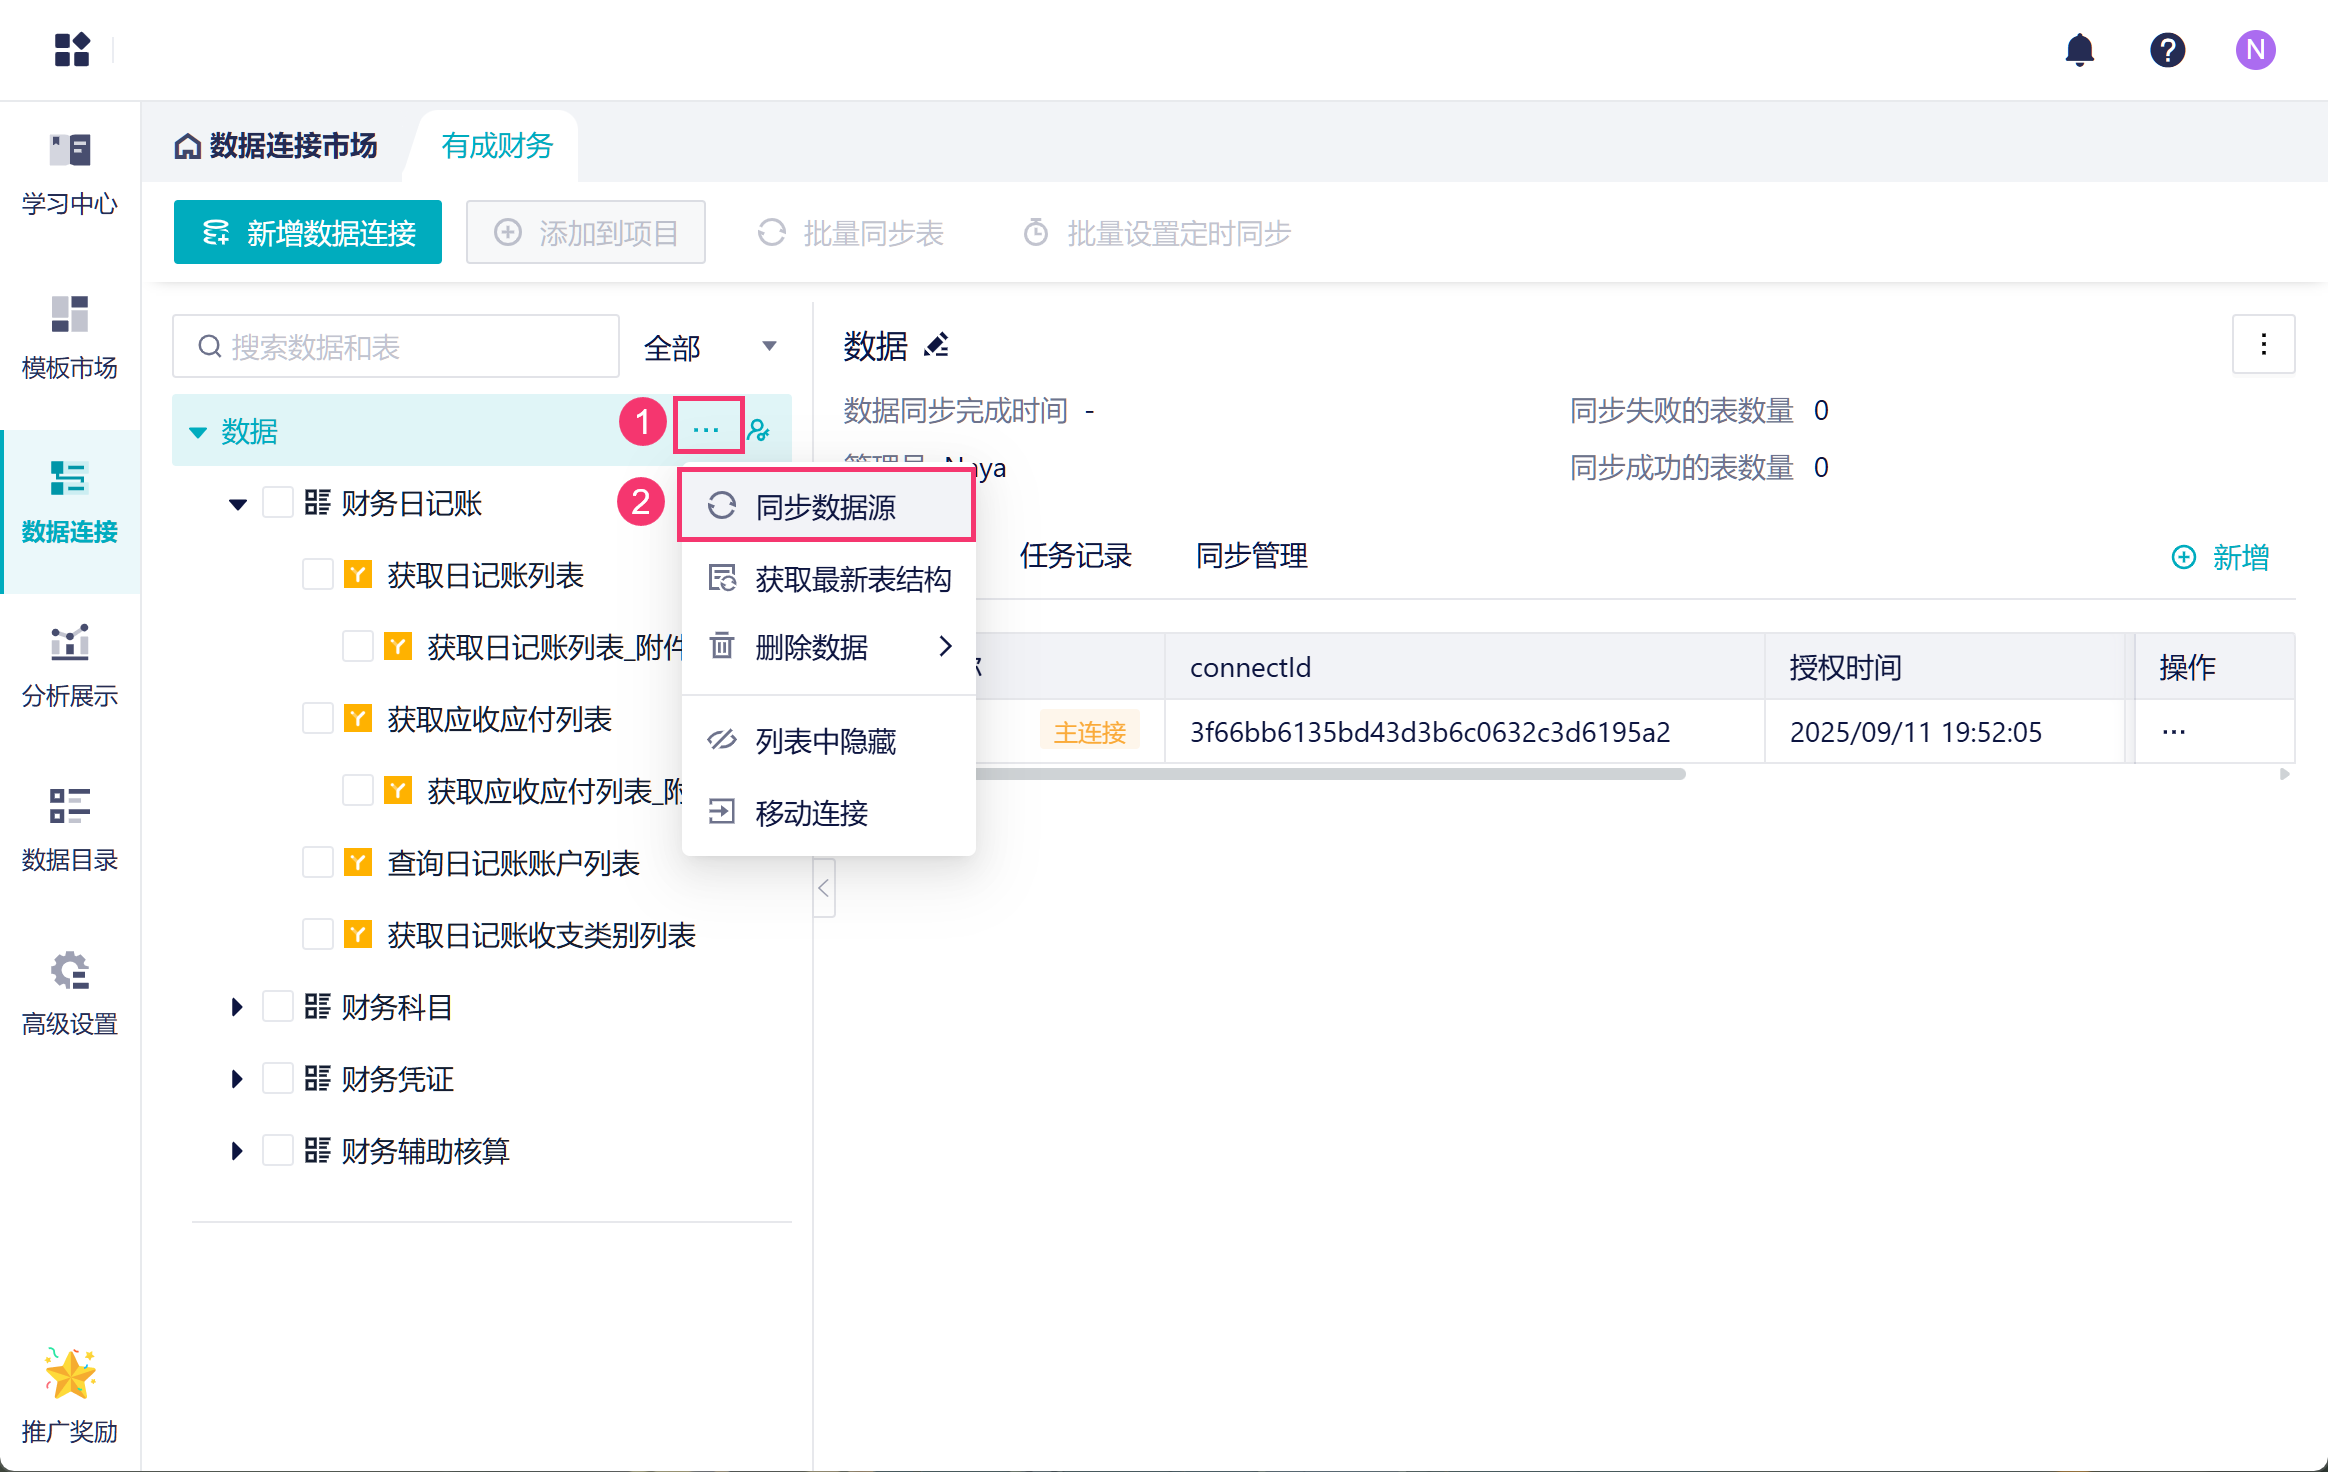
Task: Click the 新增数据连接 button
Action: click(308, 233)
